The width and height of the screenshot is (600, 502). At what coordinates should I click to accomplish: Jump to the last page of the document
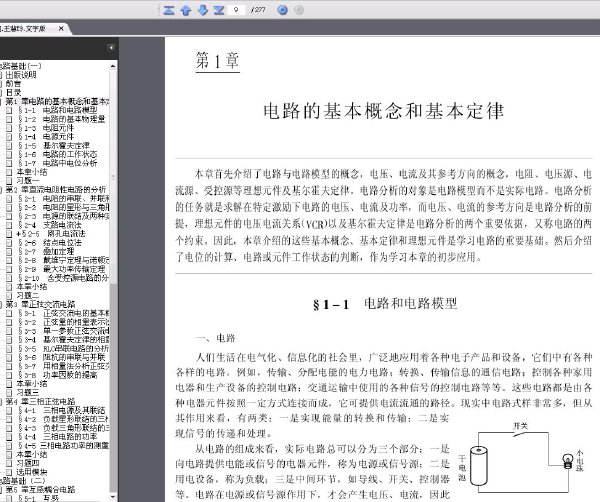[218, 10]
